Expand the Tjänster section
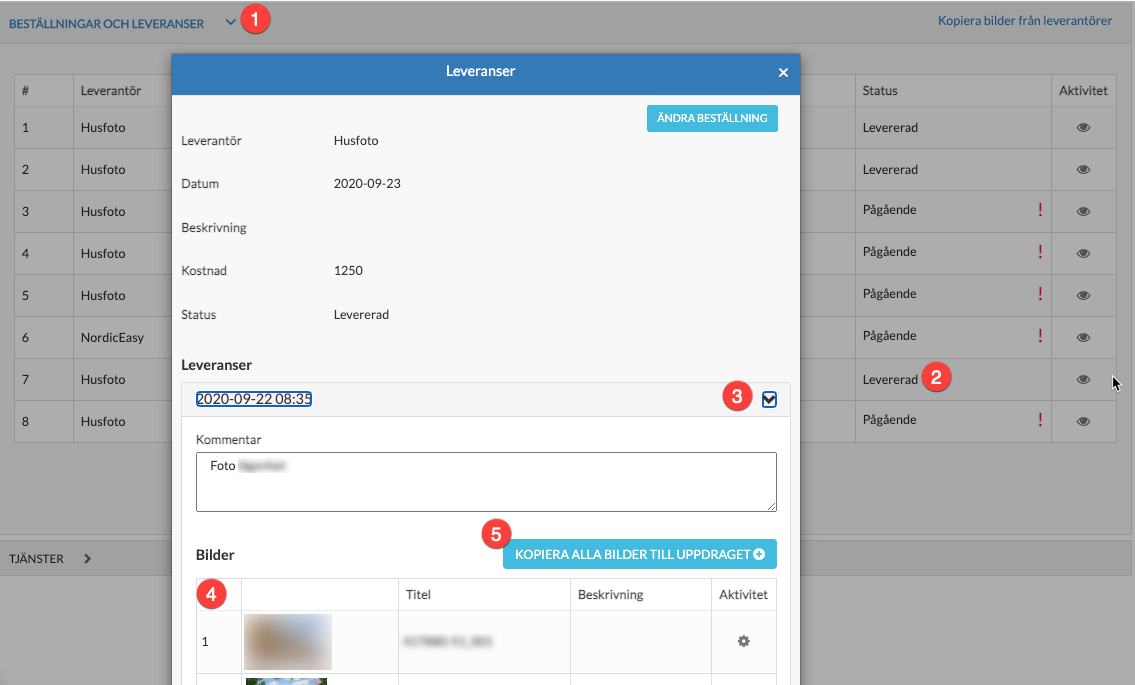This screenshot has height=685, width=1135. pyautogui.click(x=87, y=558)
